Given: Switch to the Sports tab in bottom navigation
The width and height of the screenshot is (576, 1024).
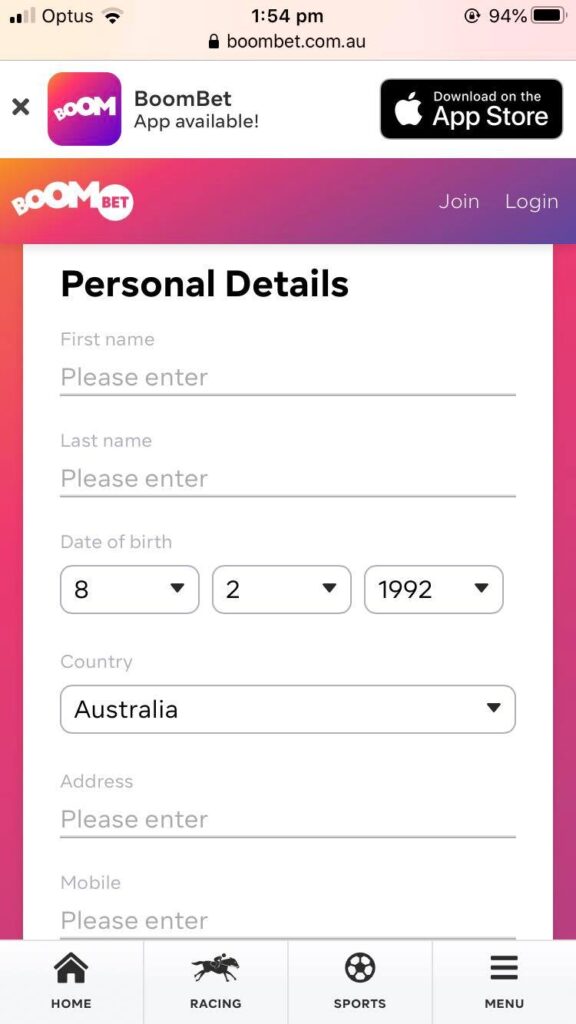Looking at the screenshot, I should click(x=360, y=982).
